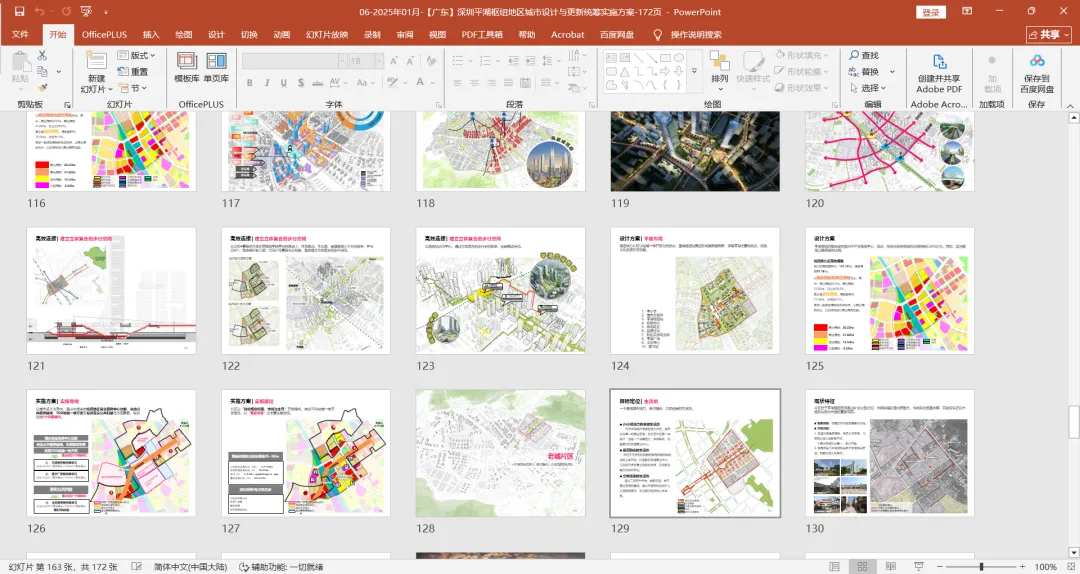Screen dimensions: 1080x574
Task: Open the Acrobat ribbon tab
Action: (x=568, y=34)
